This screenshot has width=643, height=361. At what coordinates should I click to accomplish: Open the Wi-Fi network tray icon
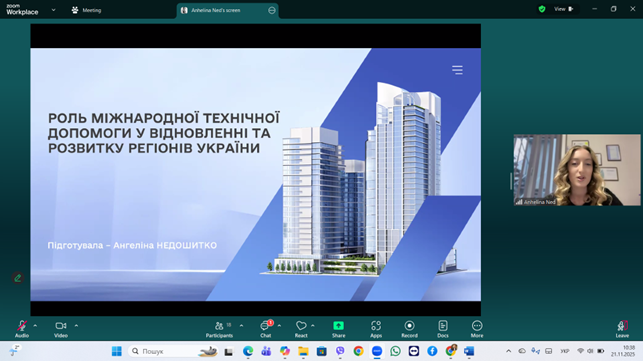(x=580, y=351)
